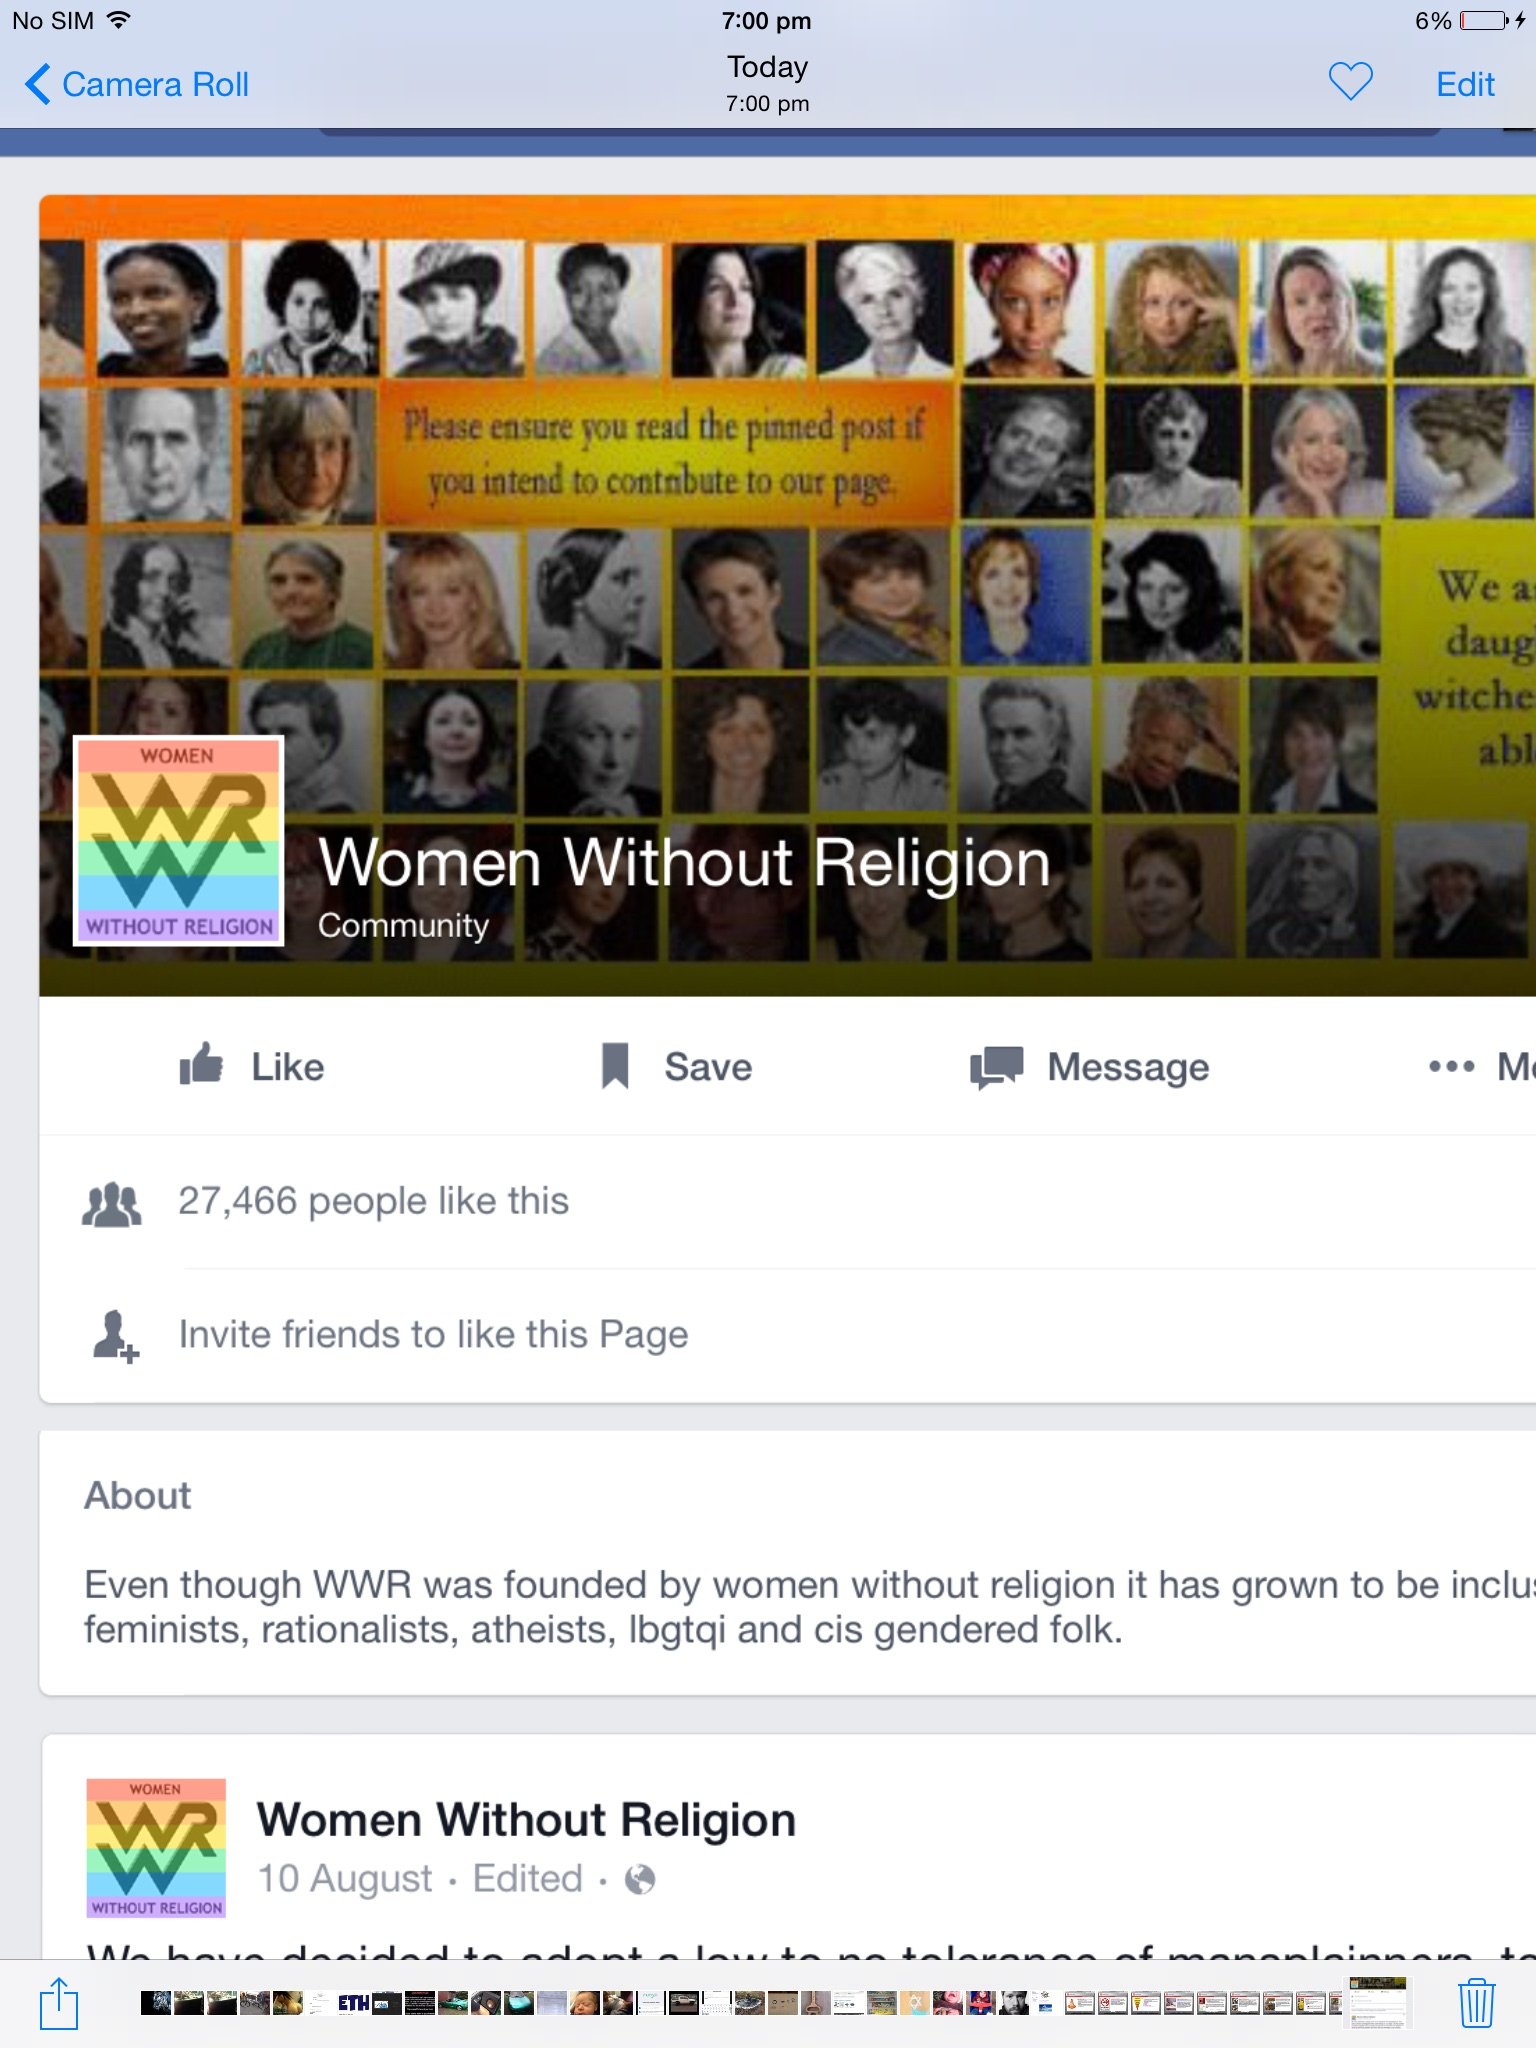Open 27,466 people like this list
Viewport: 1536px width, 2048px height.
coord(373,1201)
